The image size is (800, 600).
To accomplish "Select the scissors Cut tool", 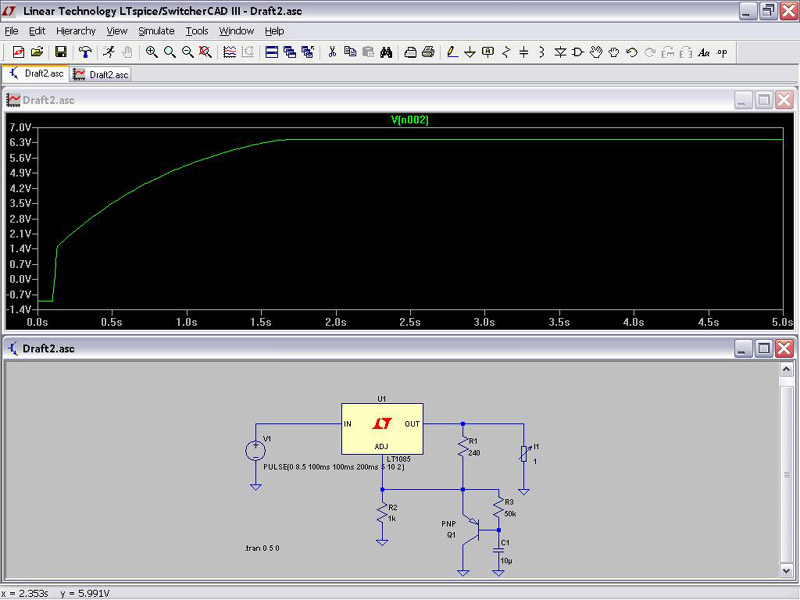I will (332, 52).
